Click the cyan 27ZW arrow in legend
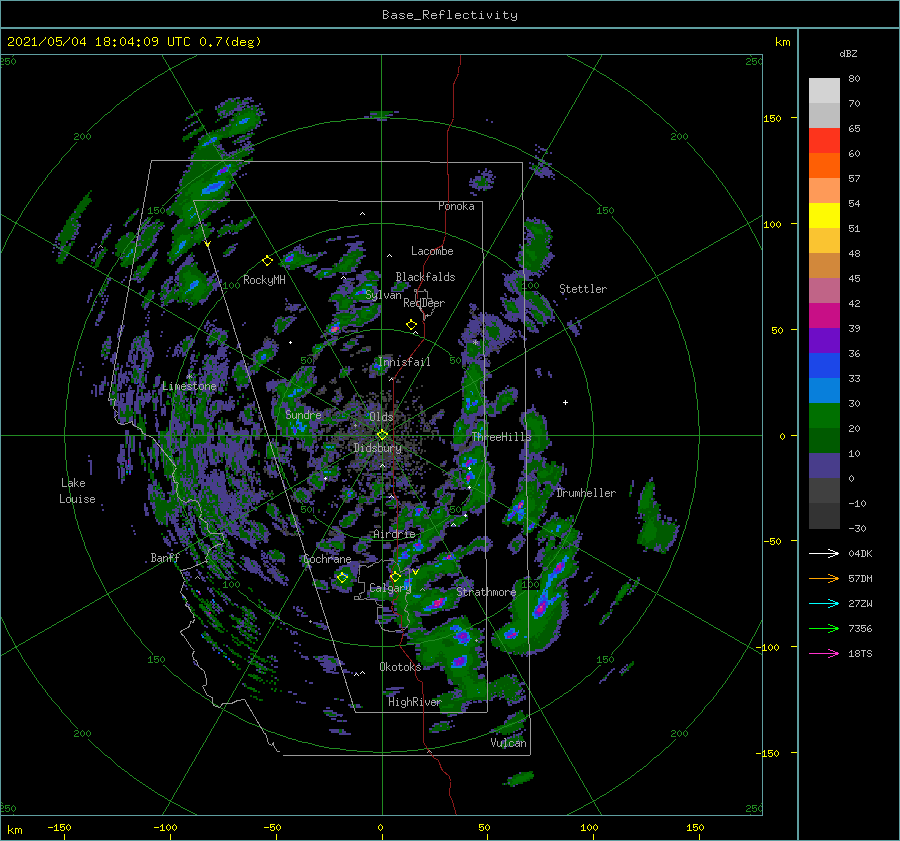 click(x=824, y=603)
